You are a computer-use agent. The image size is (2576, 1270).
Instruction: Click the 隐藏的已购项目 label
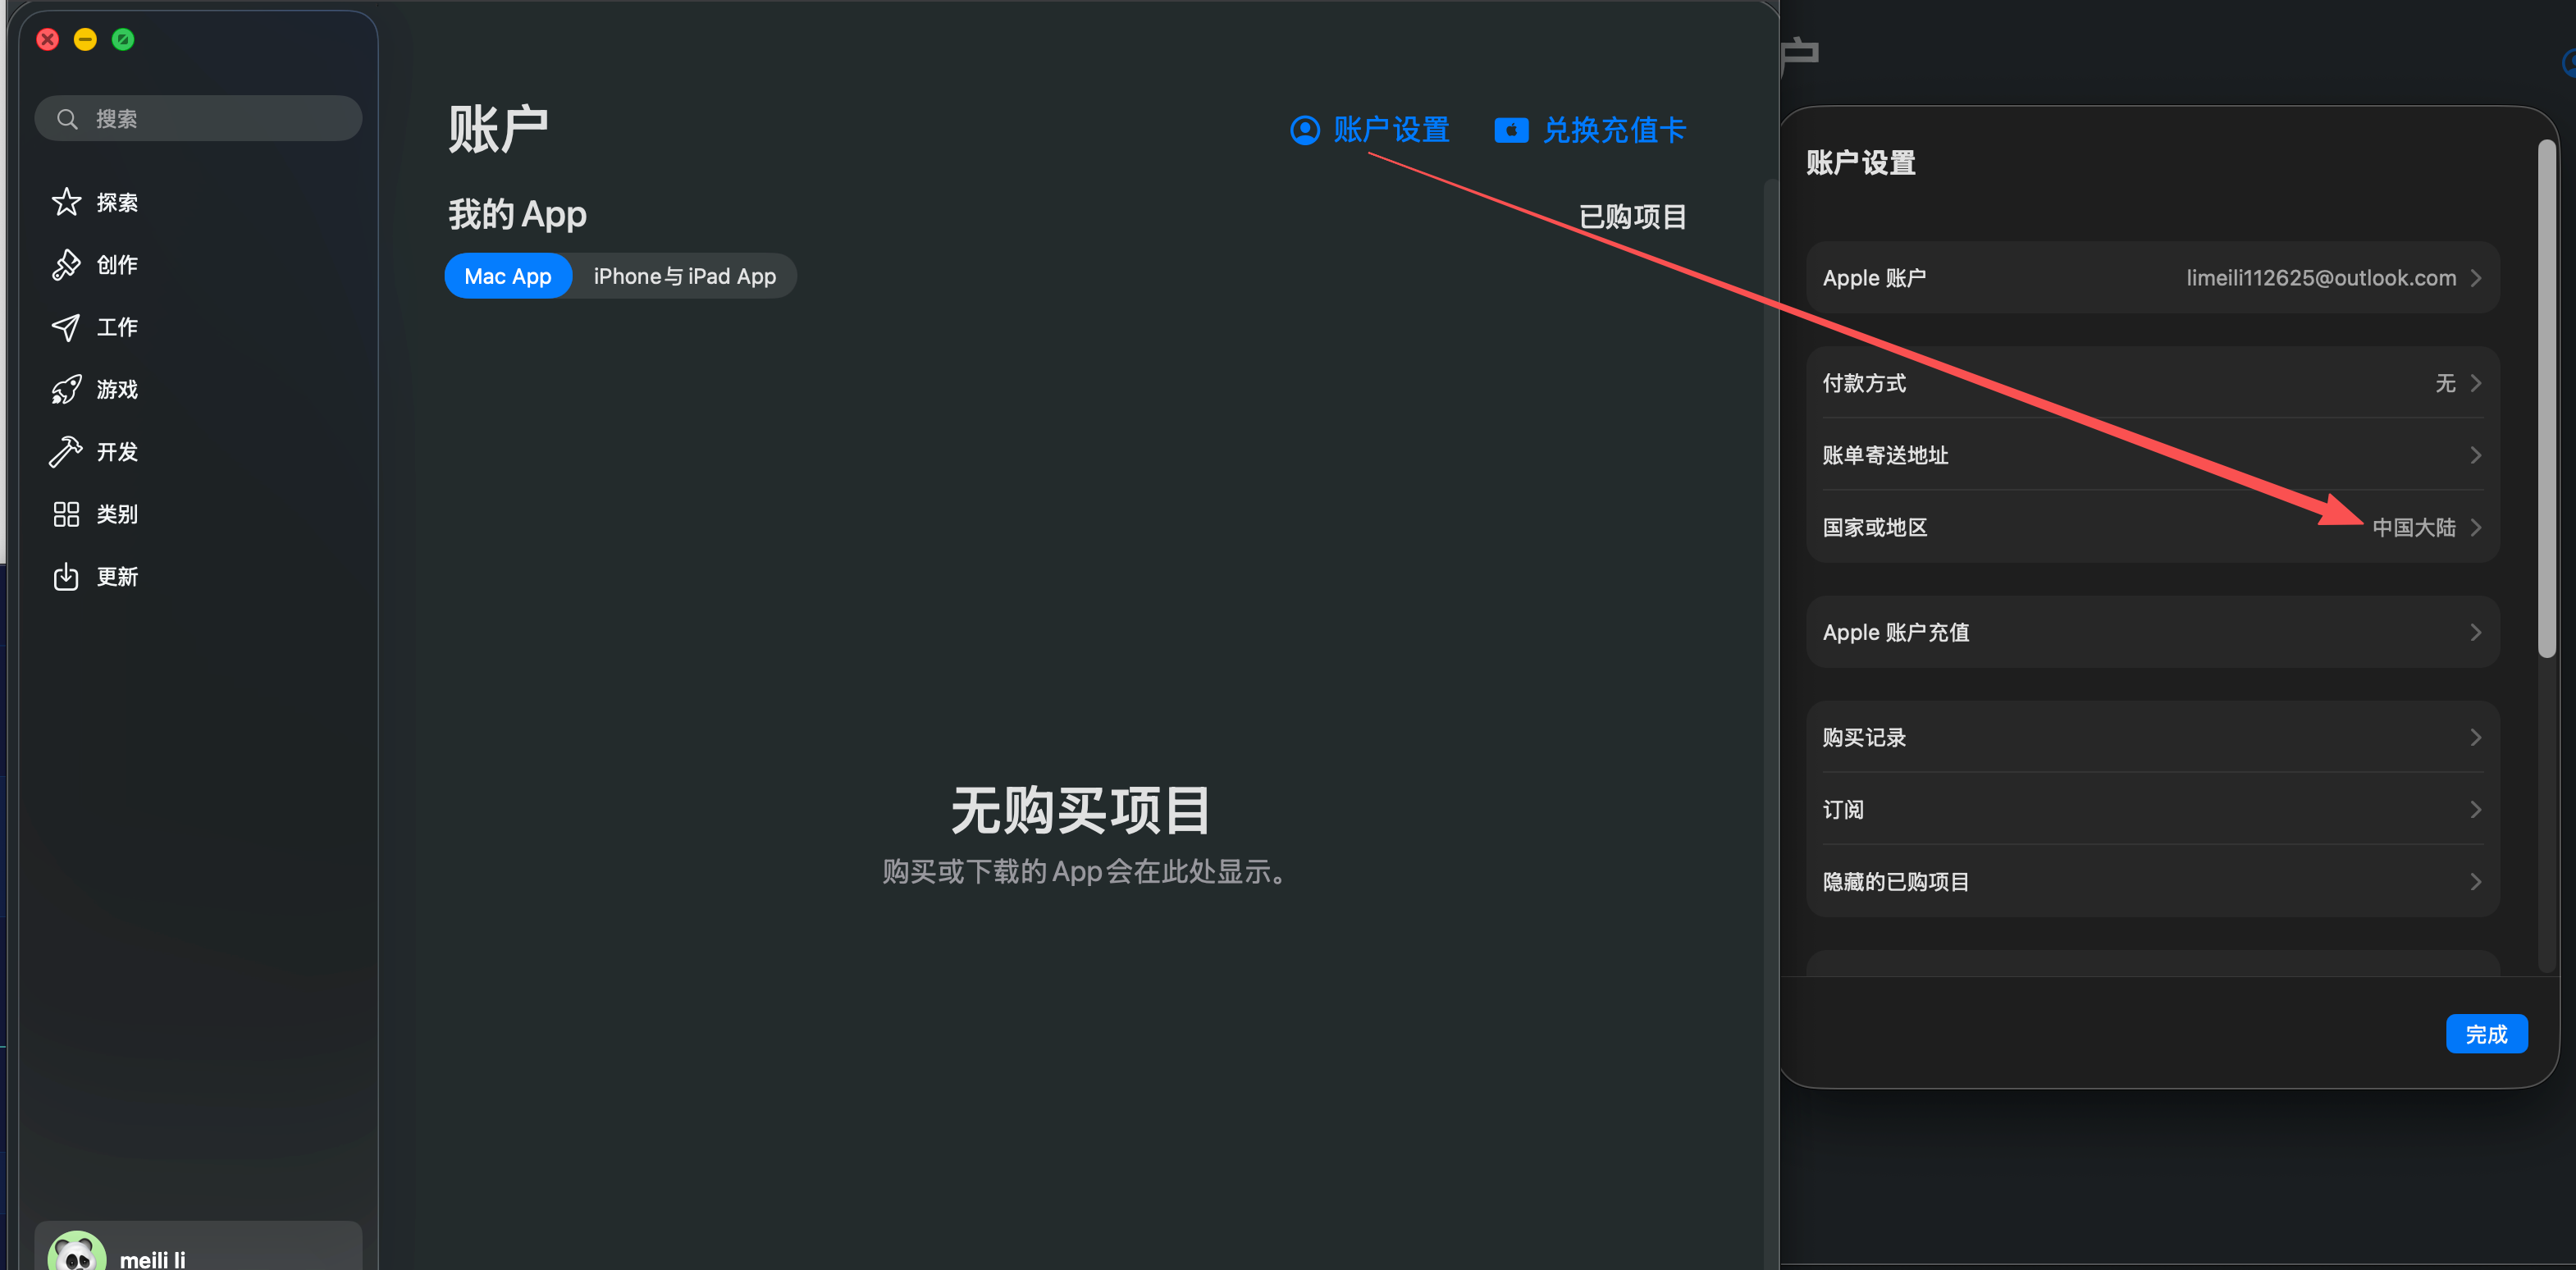pyautogui.click(x=1896, y=881)
